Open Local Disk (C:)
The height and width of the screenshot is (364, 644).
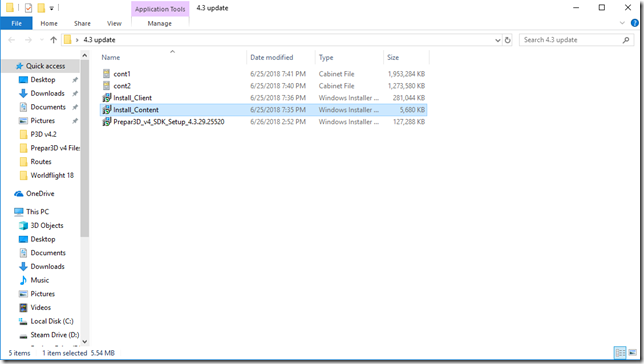tap(52, 321)
